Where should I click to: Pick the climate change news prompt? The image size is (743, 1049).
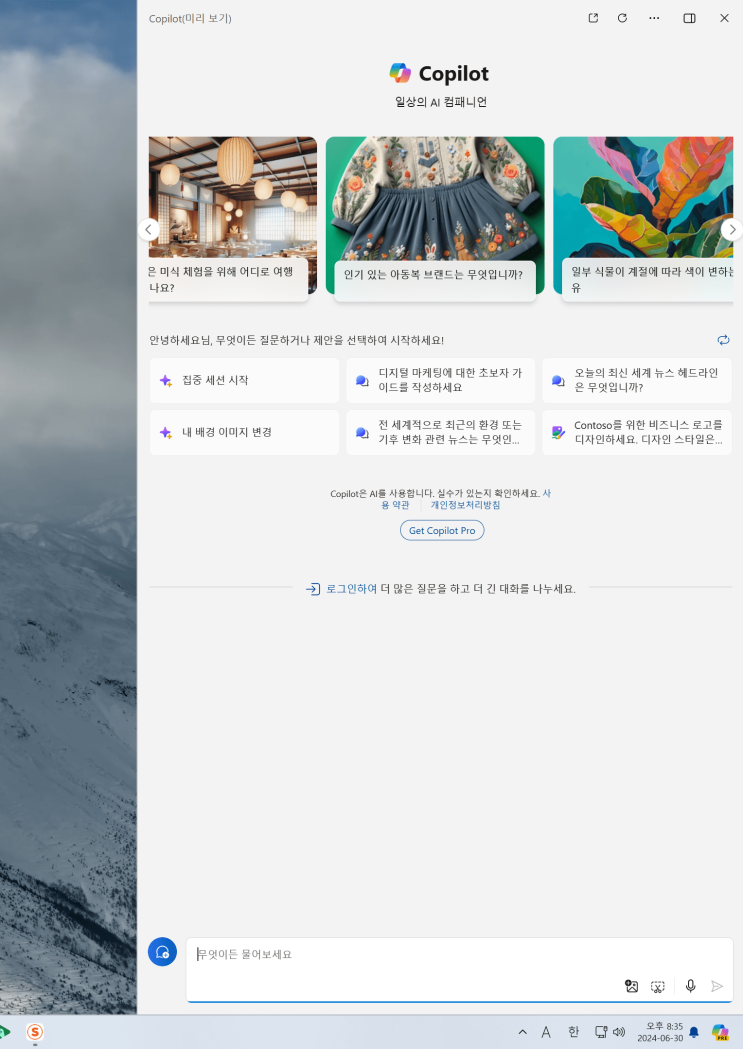click(440, 432)
